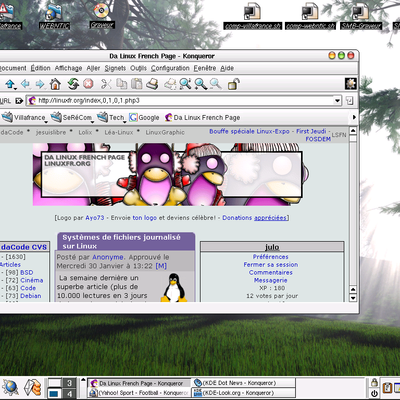The width and height of the screenshot is (400, 400).
Task: Open the Configuration menu
Action: [170, 68]
